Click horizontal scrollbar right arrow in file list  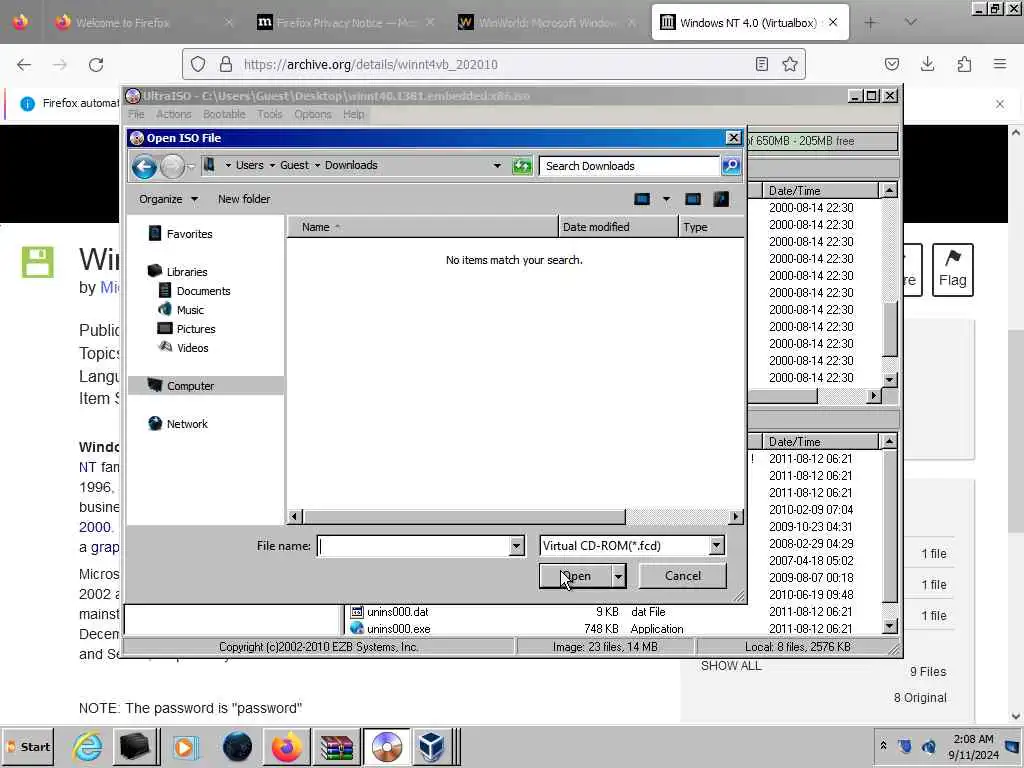click(x=736, y=517)
